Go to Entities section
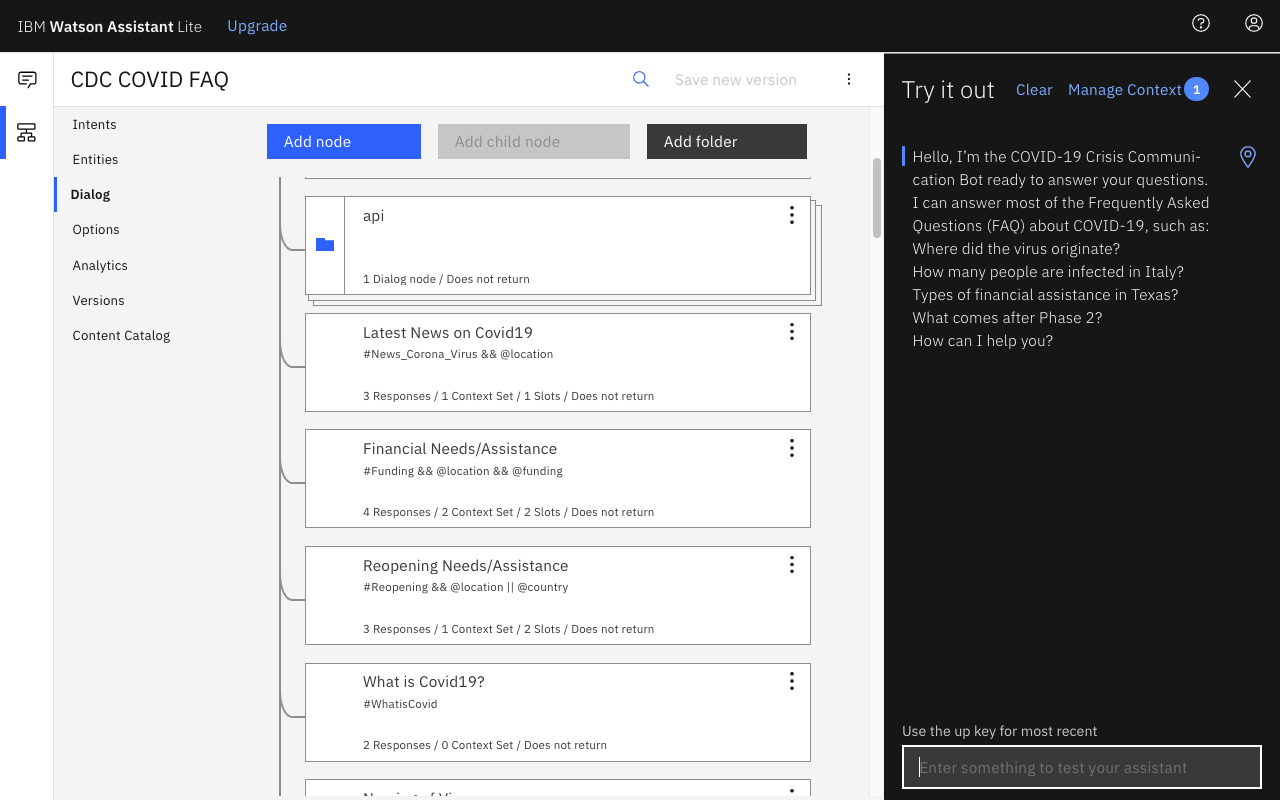 tap(95, 159)
